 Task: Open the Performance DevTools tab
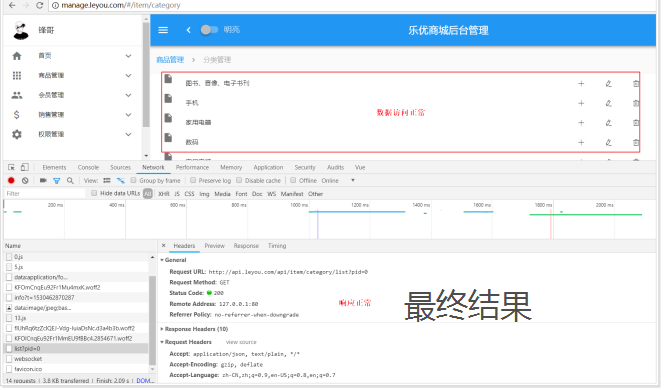(x=192, y=167)
